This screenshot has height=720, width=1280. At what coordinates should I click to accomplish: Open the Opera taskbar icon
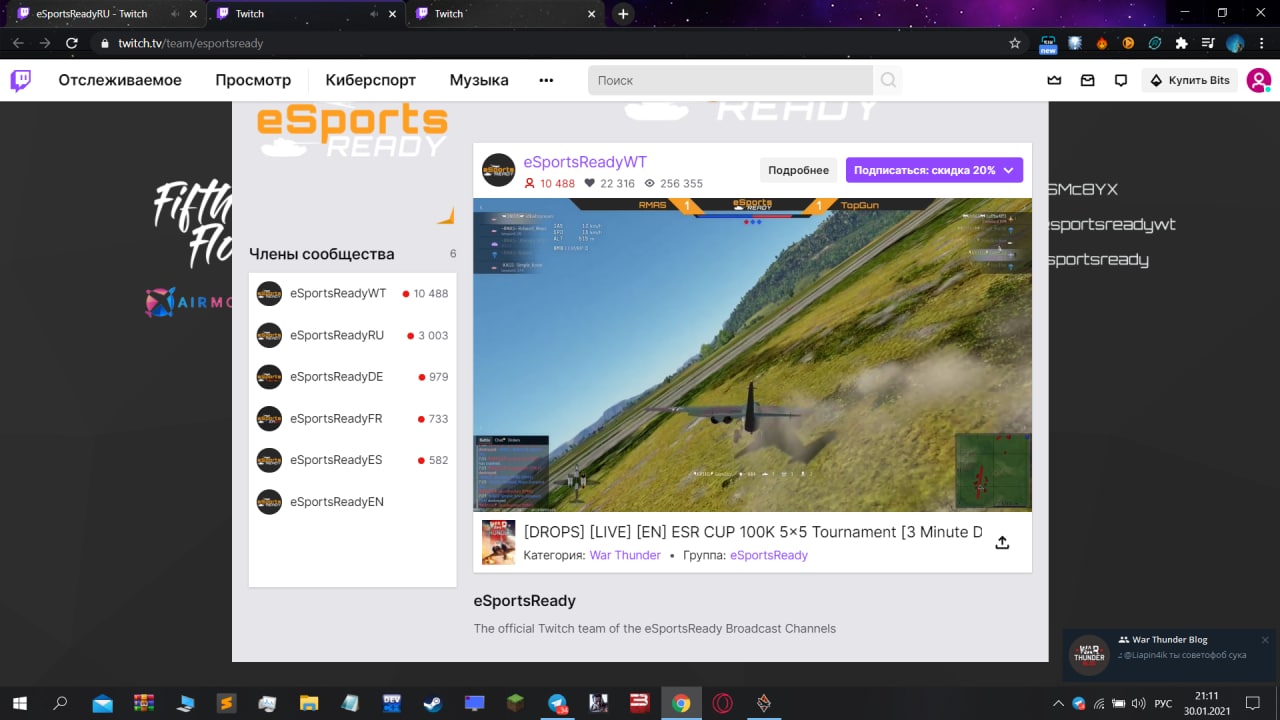click(x=722, y=703)
